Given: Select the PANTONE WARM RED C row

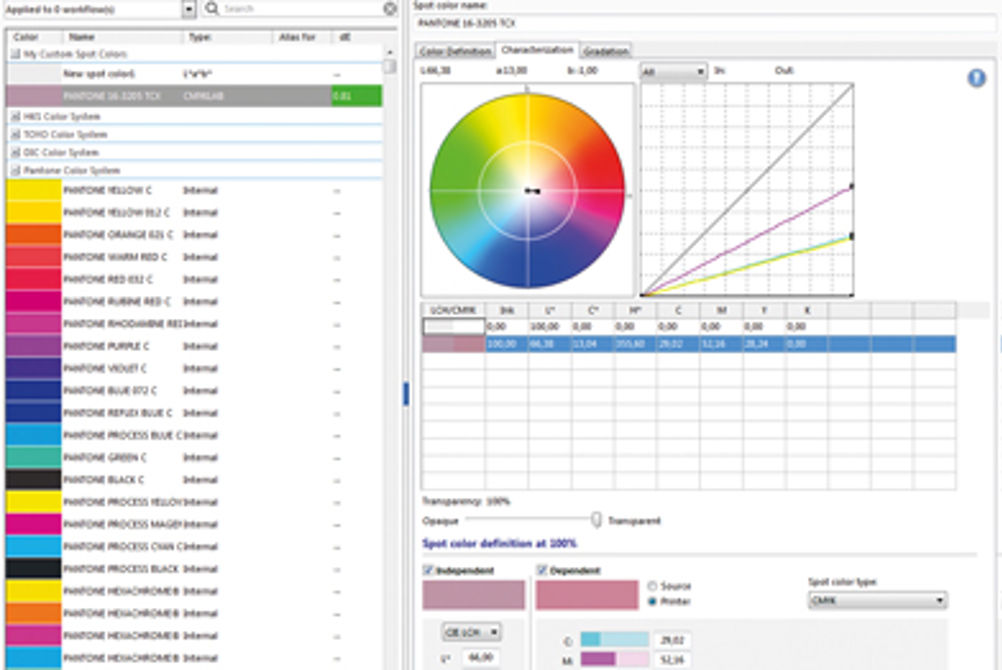Looking at the screenshot, I should click(x=194, y=257).
